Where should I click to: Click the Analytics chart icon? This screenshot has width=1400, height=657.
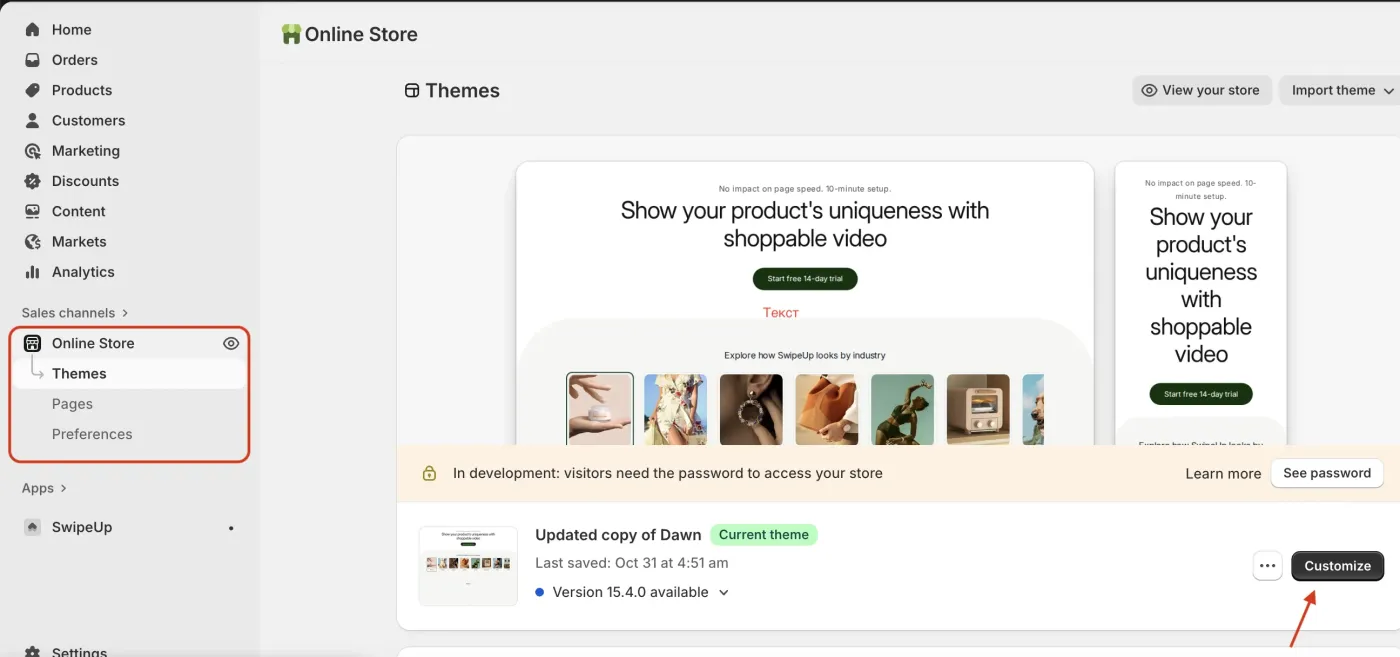tap(33, 271)
